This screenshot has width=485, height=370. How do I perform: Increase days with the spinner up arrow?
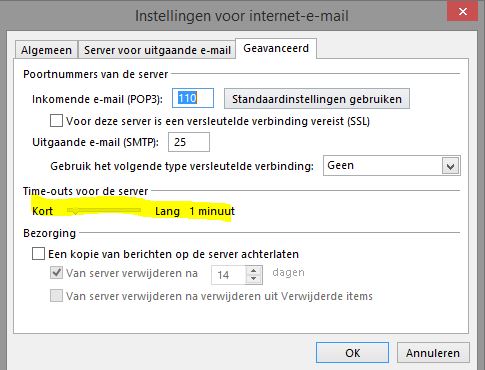(x=254, y=271)
